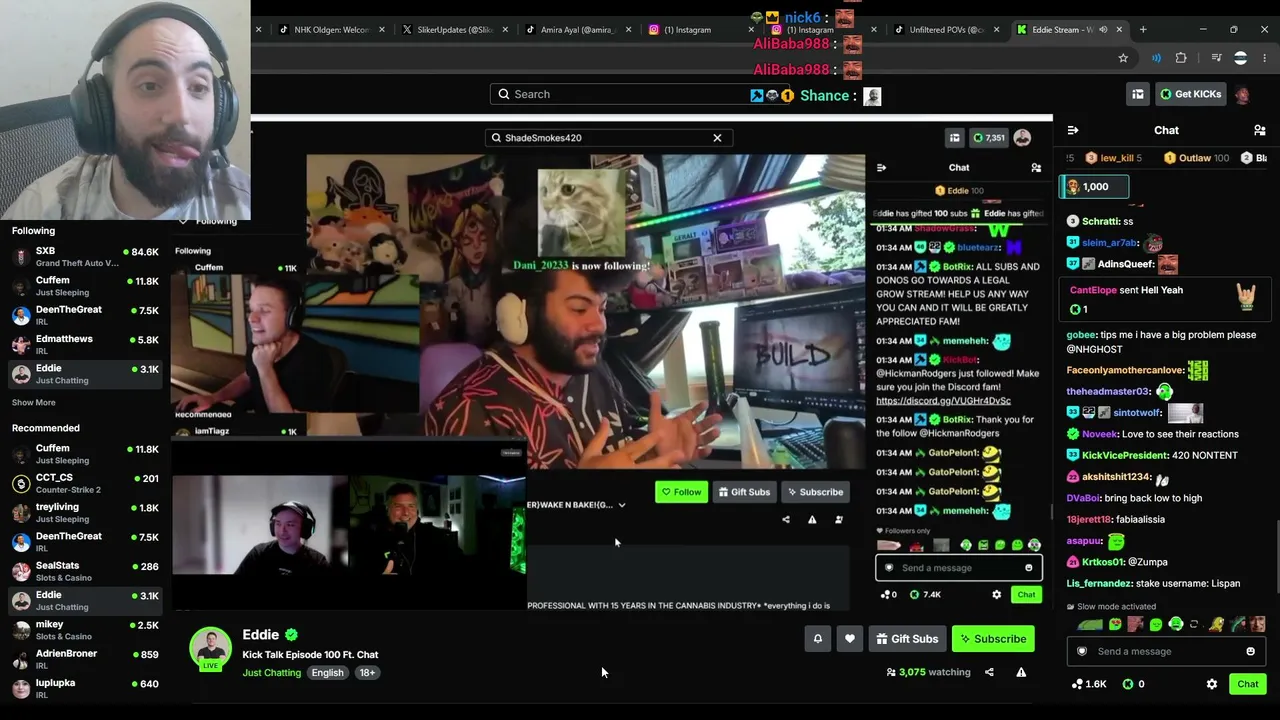
Task: Collapse the main chat panel using the arrow icon
Action: coord(1073,130)
